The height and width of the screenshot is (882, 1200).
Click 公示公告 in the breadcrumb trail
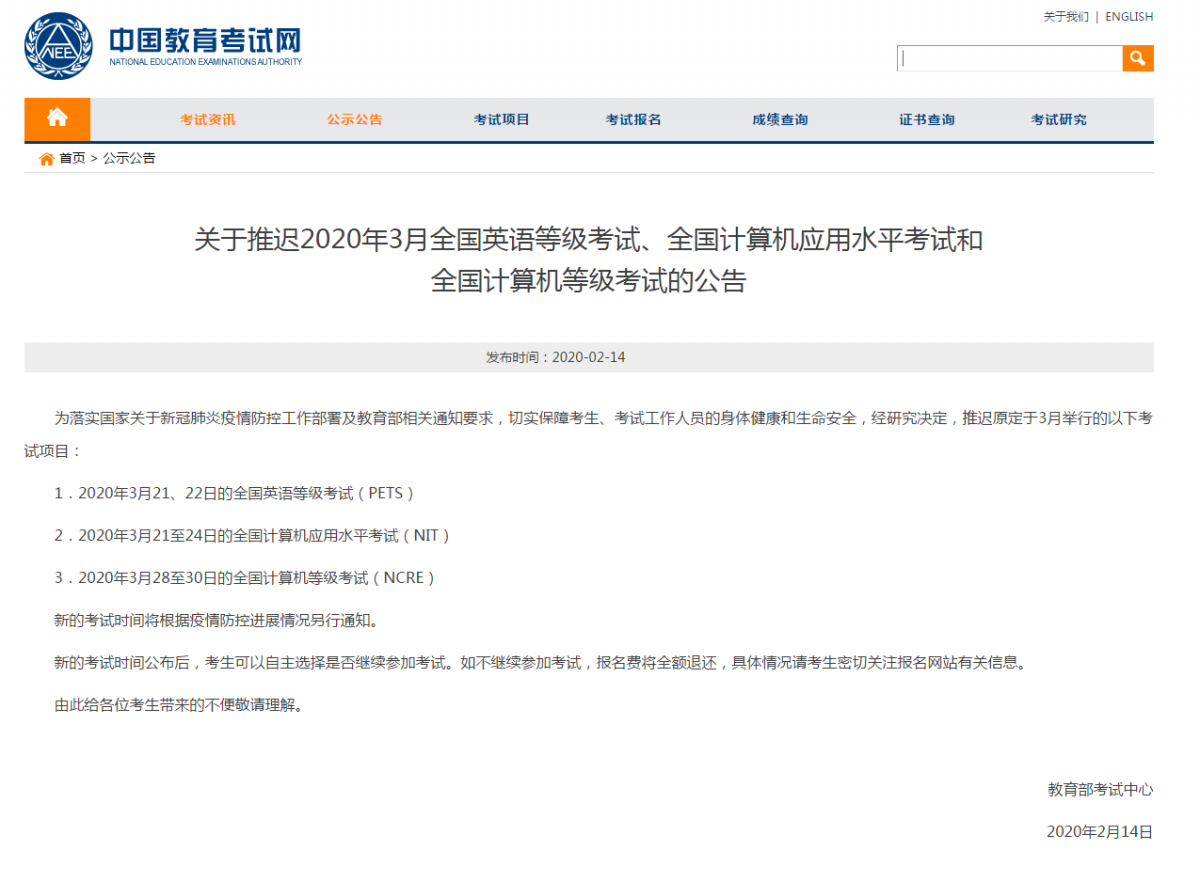coord(129,159)
